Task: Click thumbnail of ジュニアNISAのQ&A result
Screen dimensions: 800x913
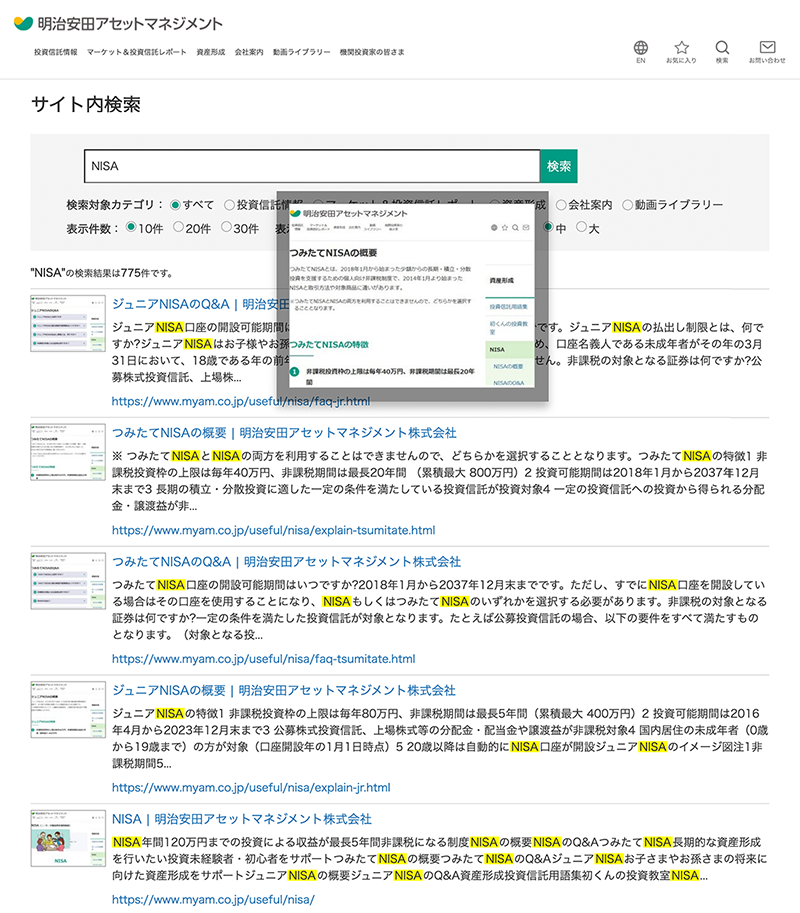Action: click(68, 323)
